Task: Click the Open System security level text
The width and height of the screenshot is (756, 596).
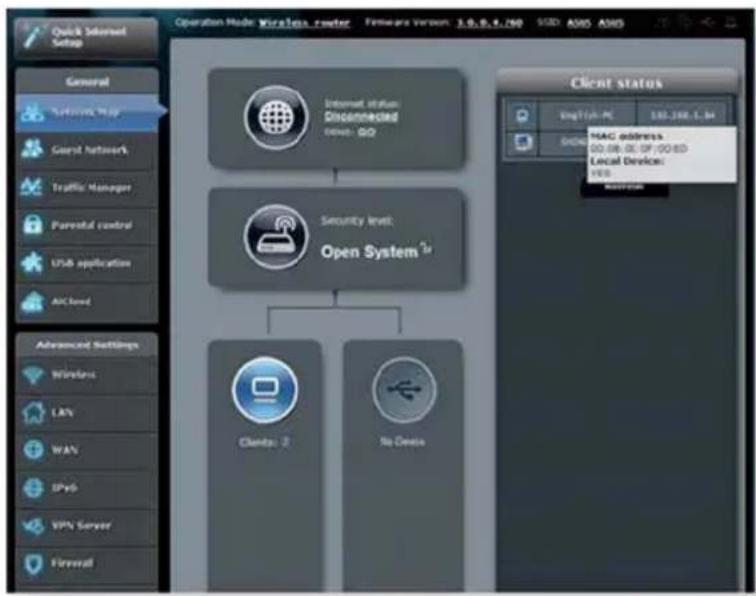Action: pyautogui.click(x=369, y=251)
